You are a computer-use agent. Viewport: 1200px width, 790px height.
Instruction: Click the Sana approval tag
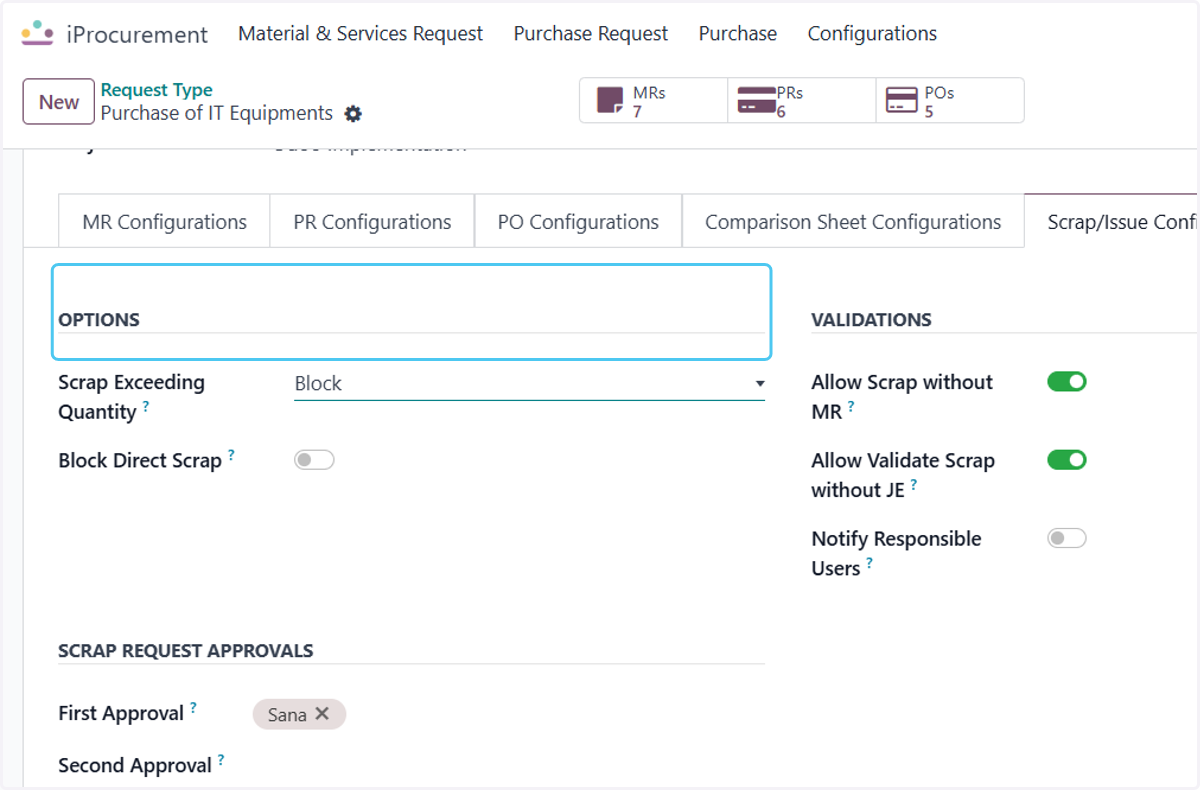coord(299,714)
